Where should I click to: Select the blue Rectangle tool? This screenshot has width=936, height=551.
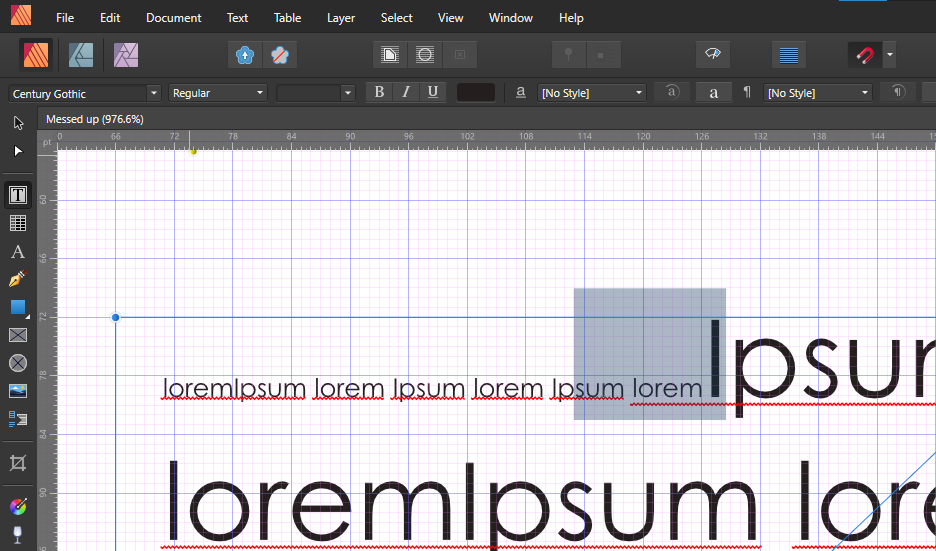18,308
